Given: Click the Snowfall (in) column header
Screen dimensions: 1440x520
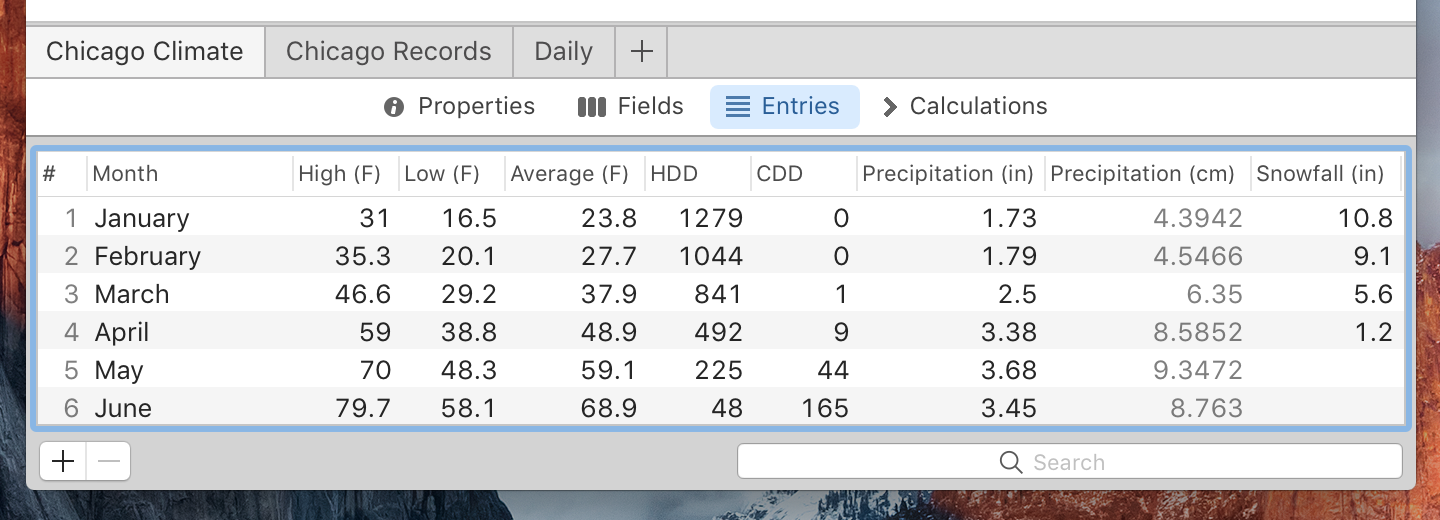Looking at the screenshot, I should 1325,174.
